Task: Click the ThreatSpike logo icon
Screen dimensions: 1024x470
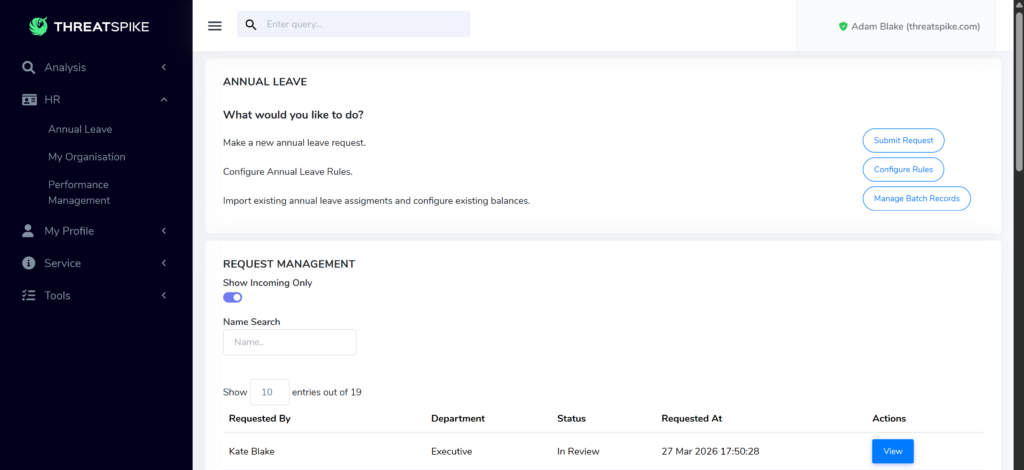Action: (39, 26)
